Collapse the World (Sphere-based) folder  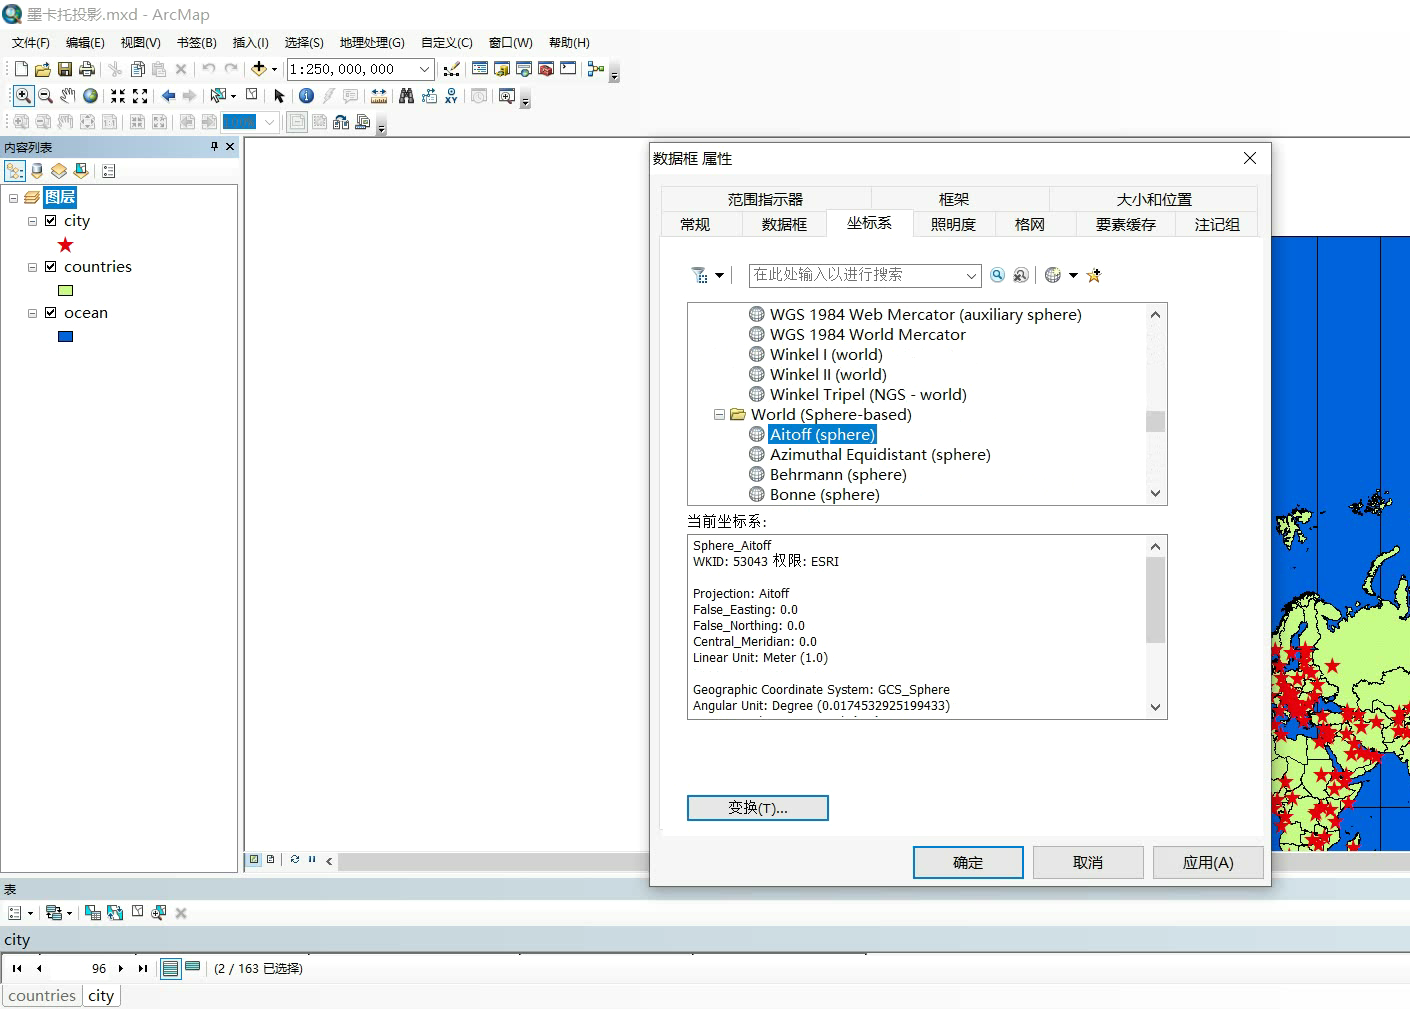[719, 415]
